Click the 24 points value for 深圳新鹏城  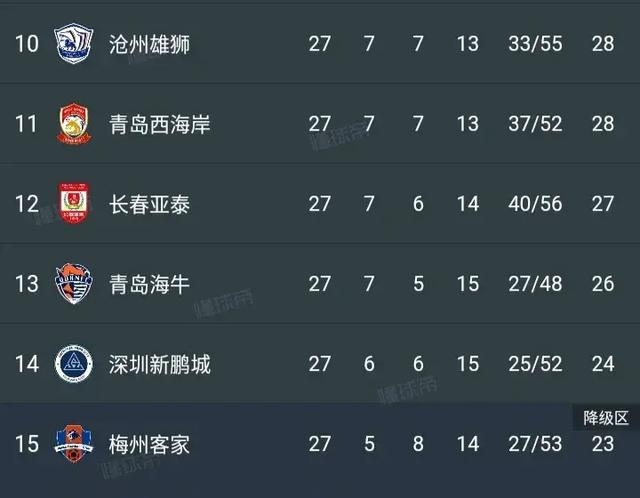pyautogui.click(x=602, y=364)
